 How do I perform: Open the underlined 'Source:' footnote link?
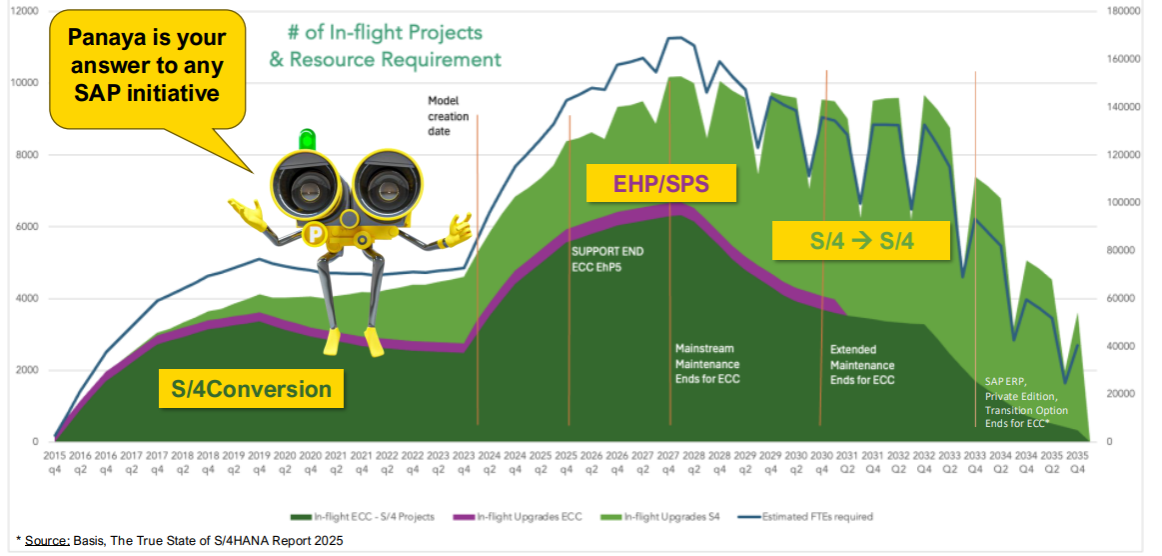pos(47,541)
